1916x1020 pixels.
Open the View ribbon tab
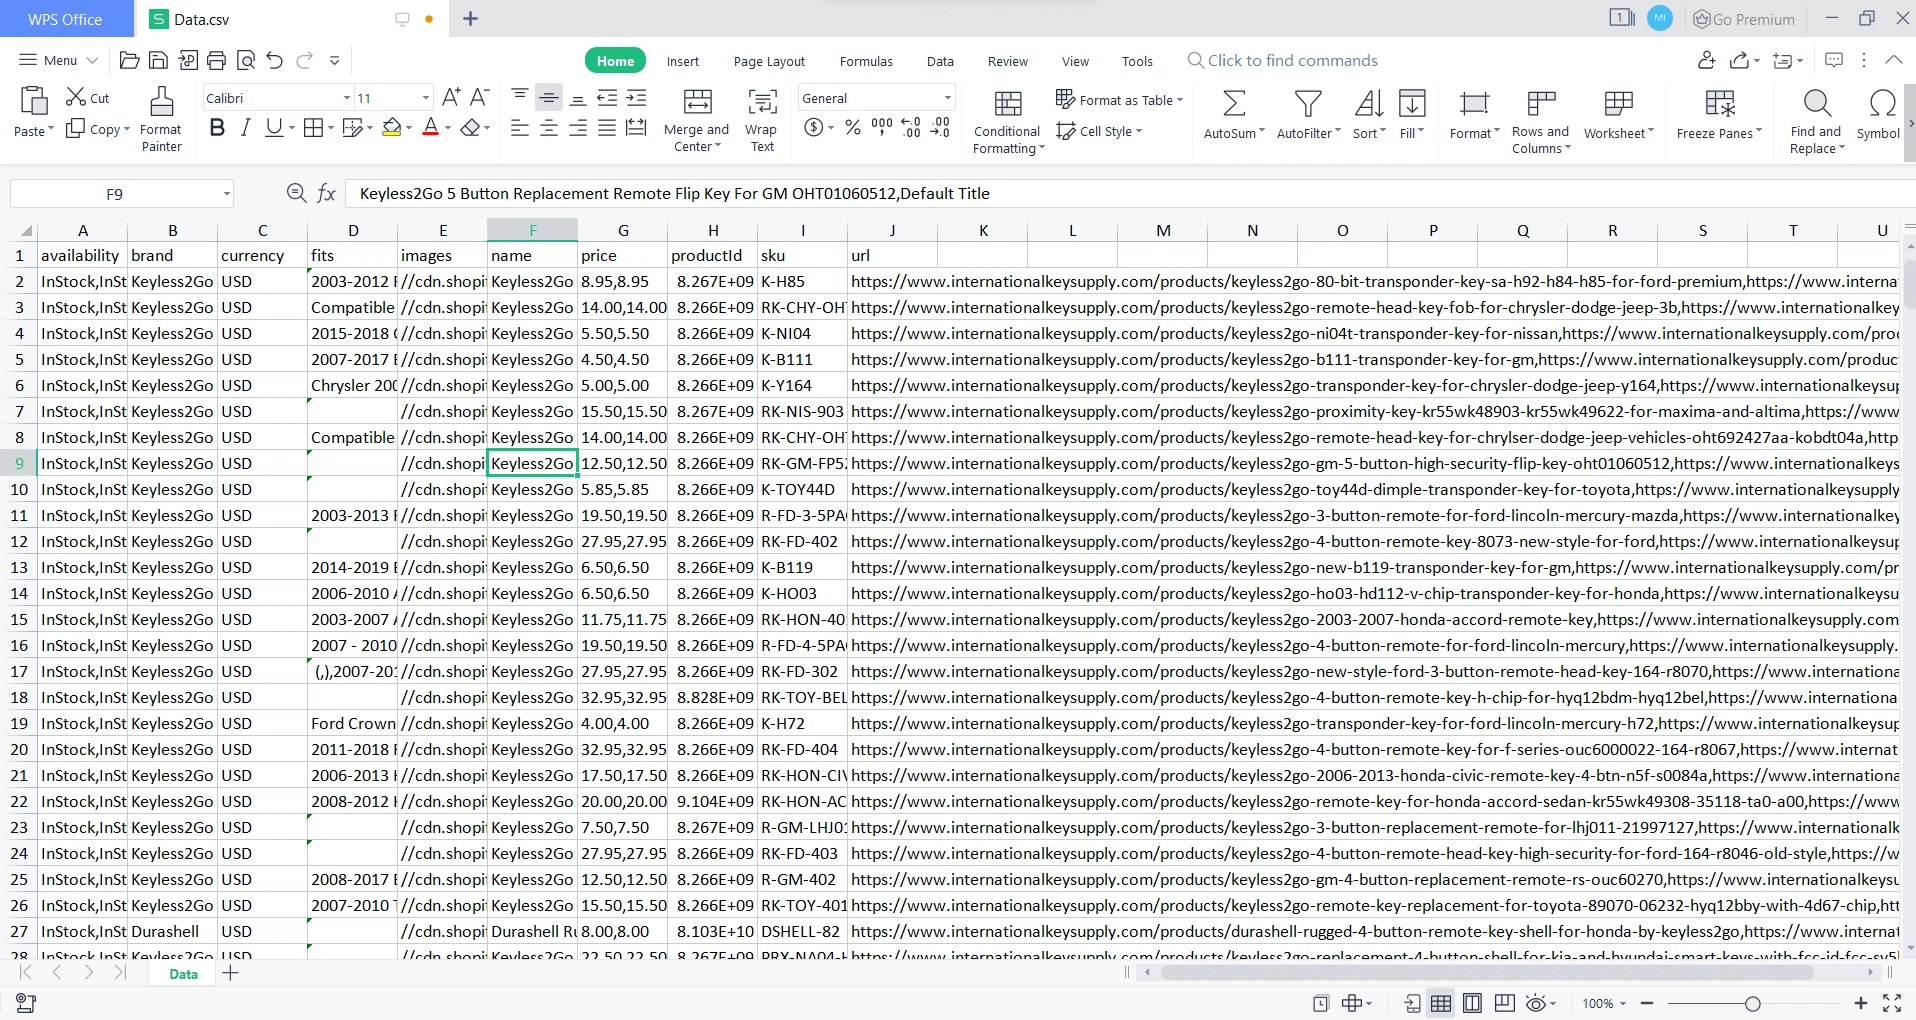click(x=1075, y=61)
